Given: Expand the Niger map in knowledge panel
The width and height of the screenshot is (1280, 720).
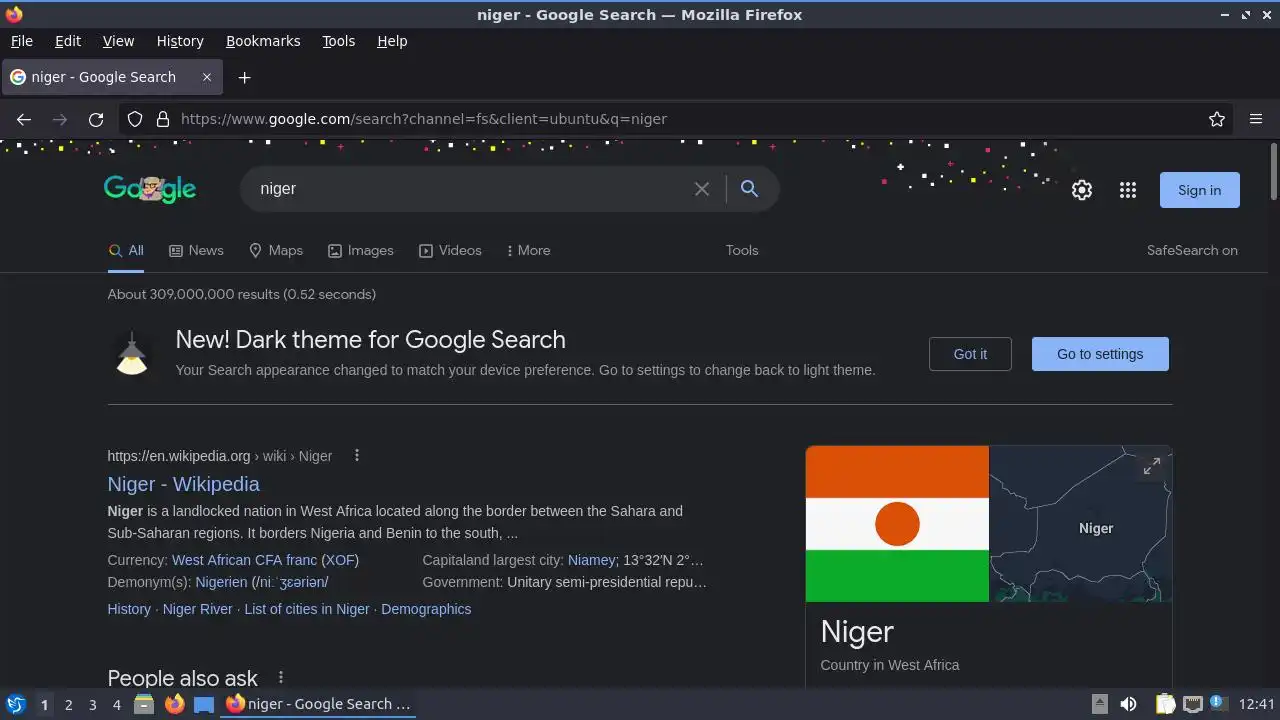Looking at the screenshot, I should tap(1152, 466).
